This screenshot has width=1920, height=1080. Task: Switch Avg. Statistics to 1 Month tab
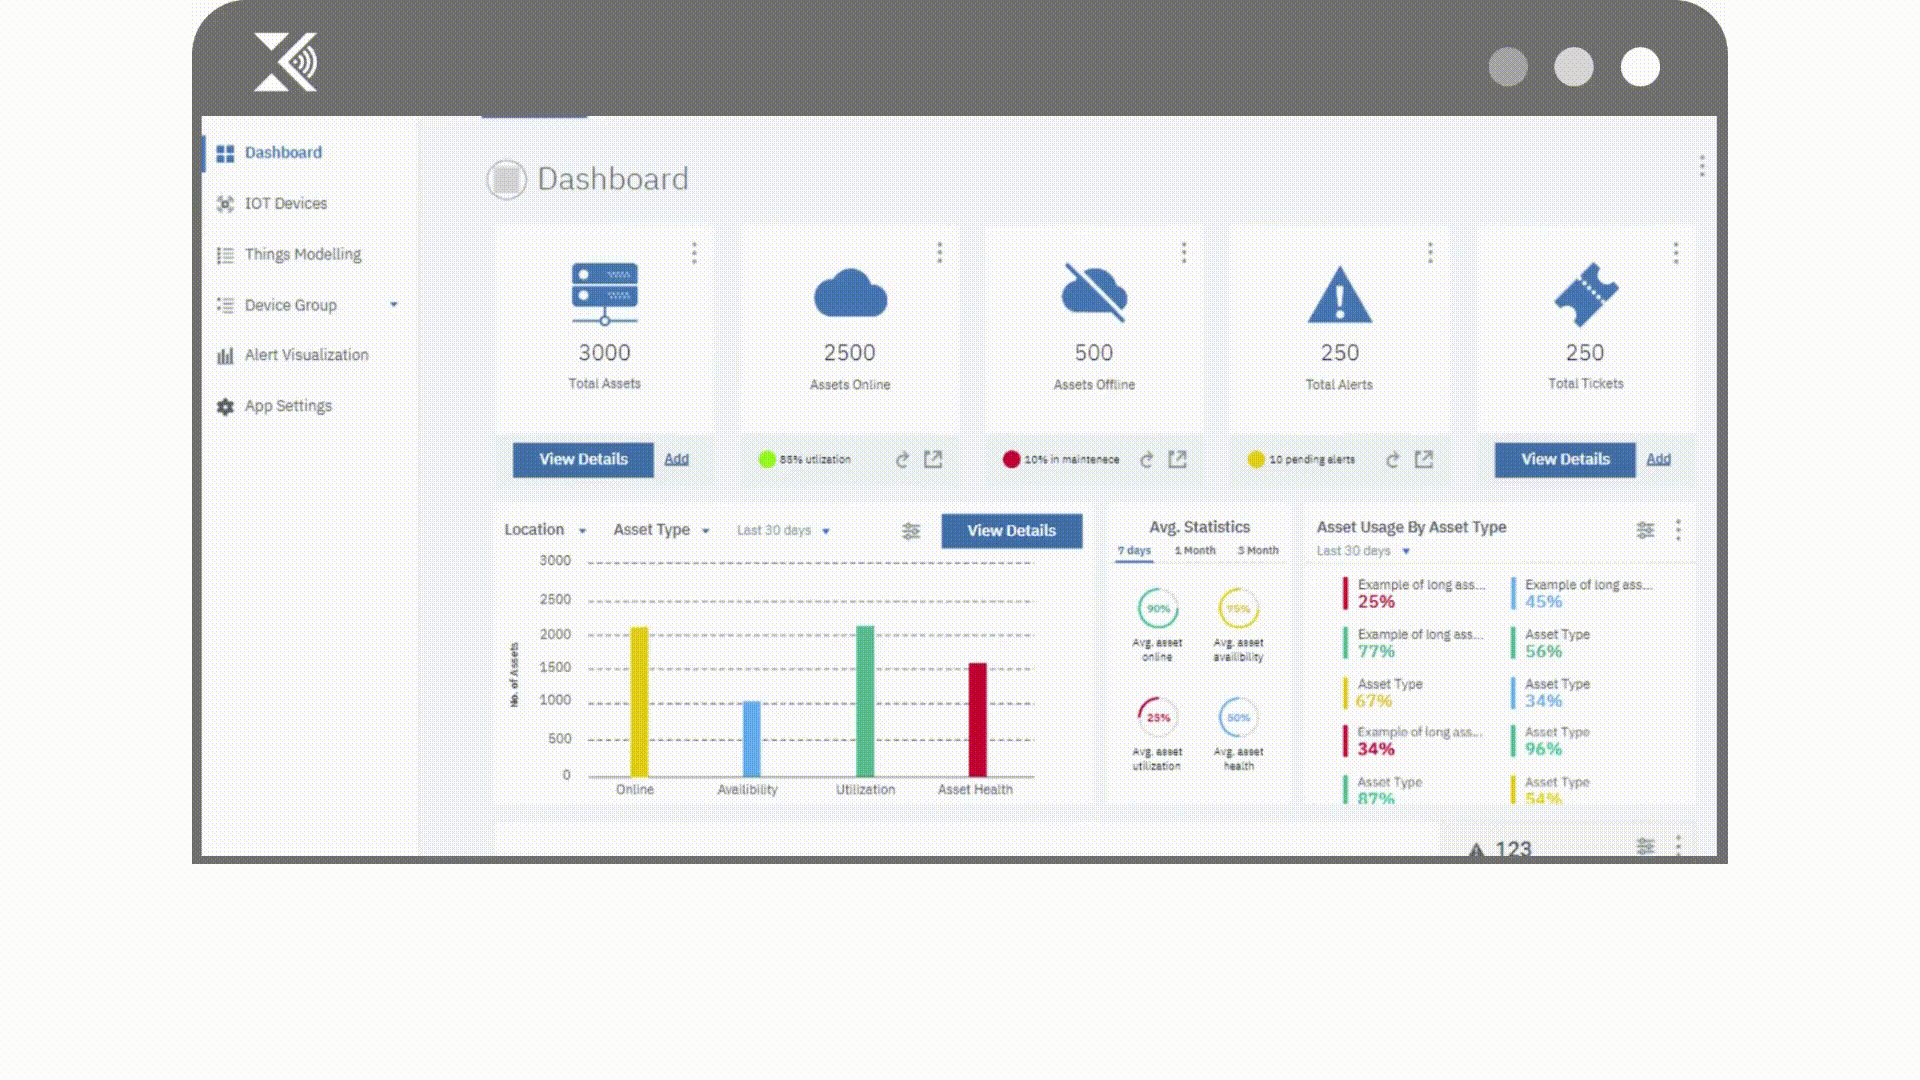pyautogui.click(x=1195, y=551)
